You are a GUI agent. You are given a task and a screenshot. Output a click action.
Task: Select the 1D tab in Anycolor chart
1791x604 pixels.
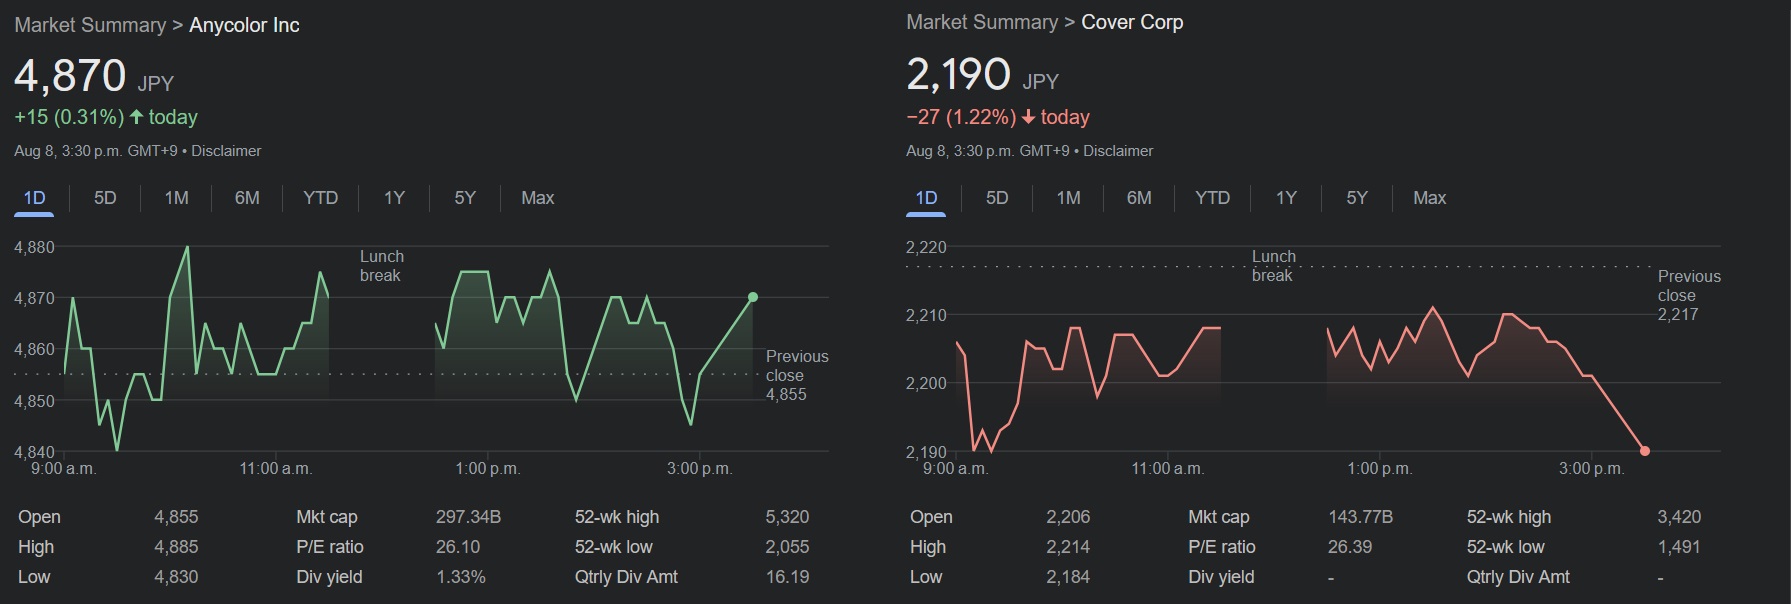click(35, 198)
